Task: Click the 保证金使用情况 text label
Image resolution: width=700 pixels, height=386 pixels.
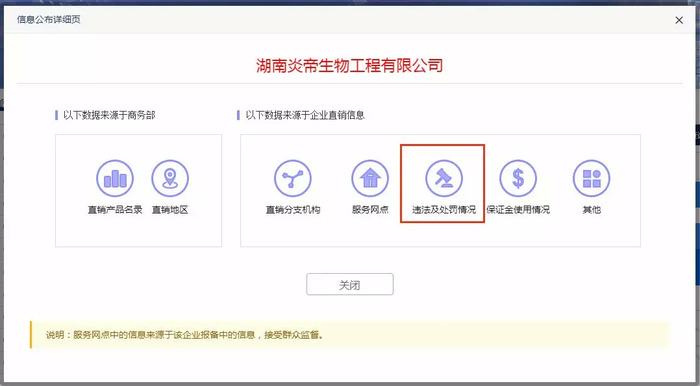Action: tap(518, 210)
